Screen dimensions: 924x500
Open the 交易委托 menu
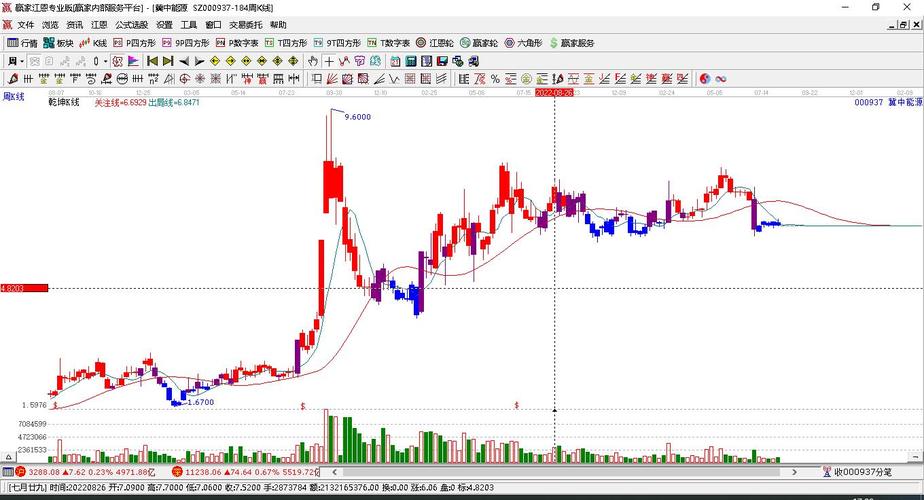pos(246,25)
